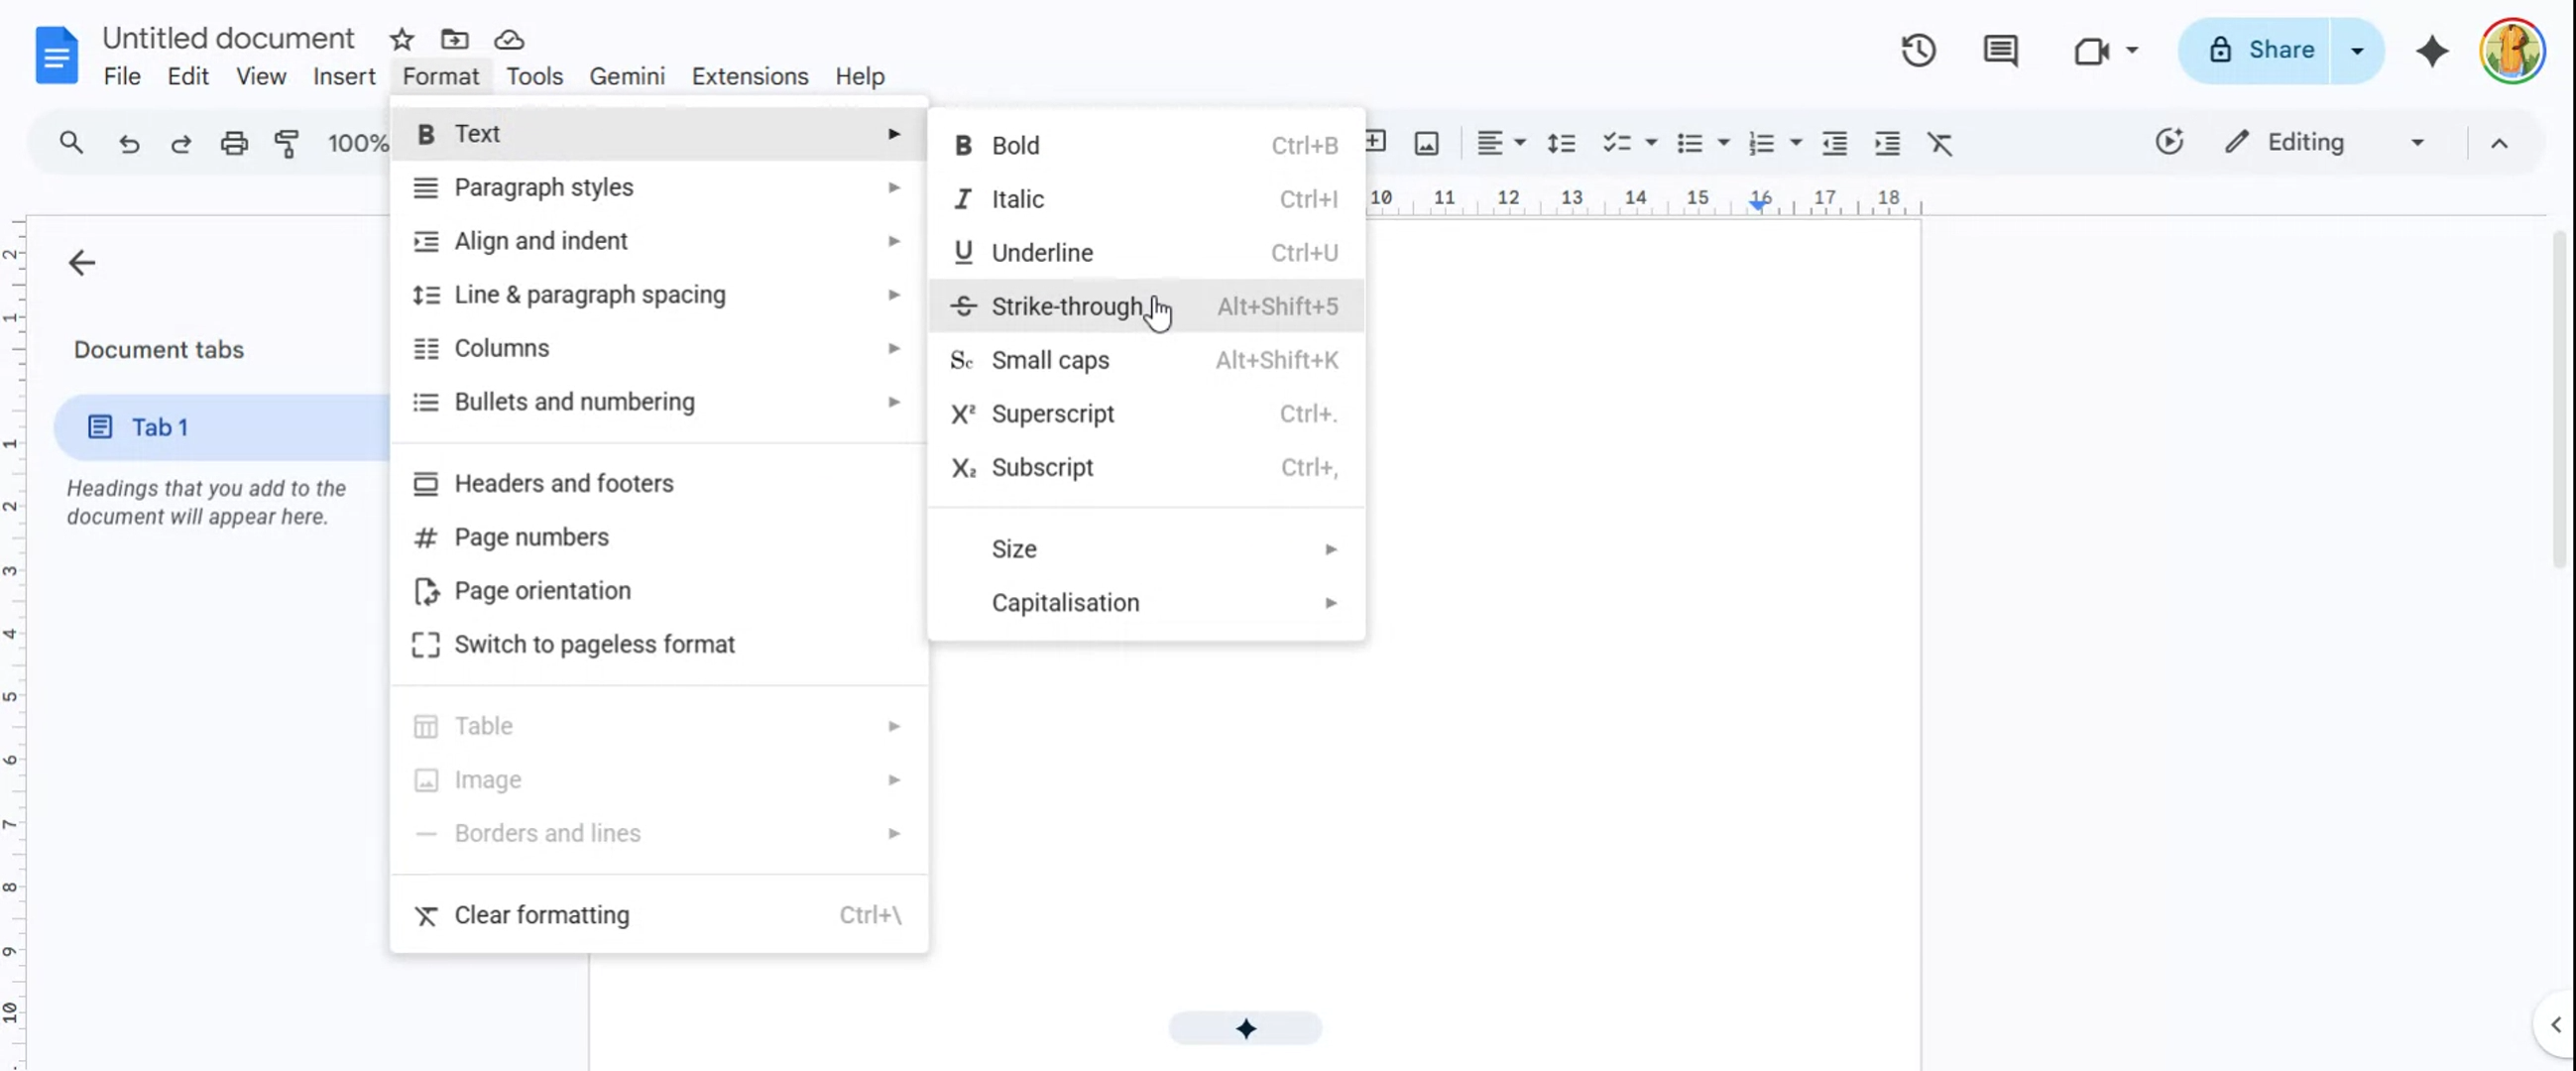
Task: Select the paint format roller icon
Action: 287,144
